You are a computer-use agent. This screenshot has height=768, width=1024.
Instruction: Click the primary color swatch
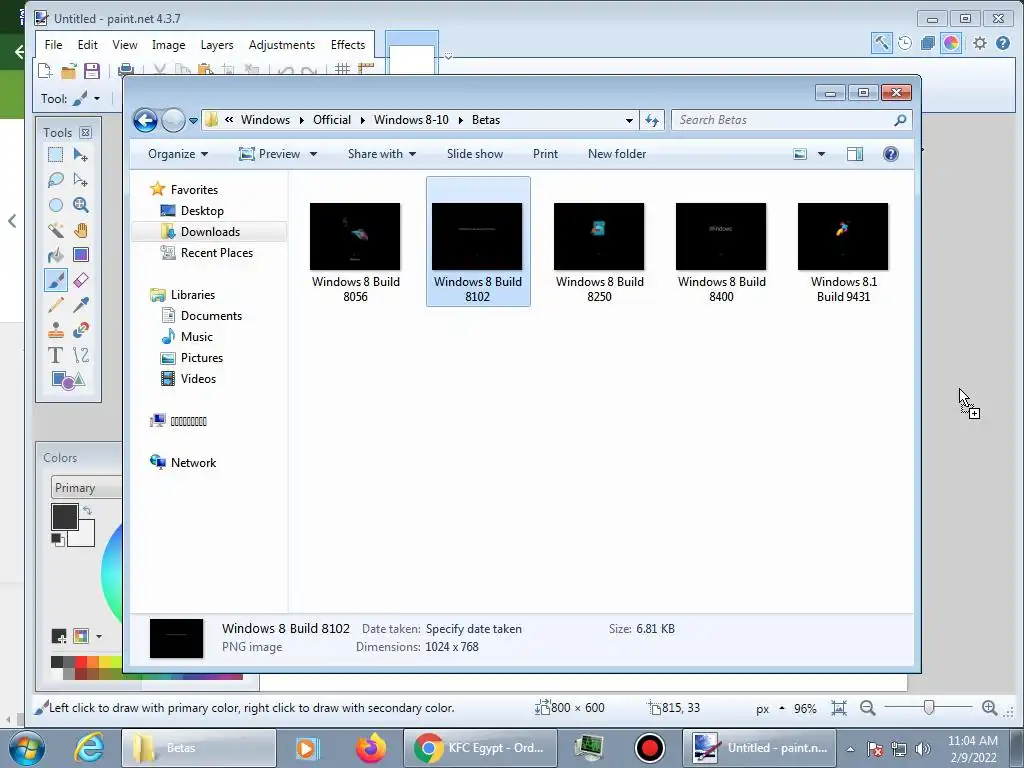[65, 517]
